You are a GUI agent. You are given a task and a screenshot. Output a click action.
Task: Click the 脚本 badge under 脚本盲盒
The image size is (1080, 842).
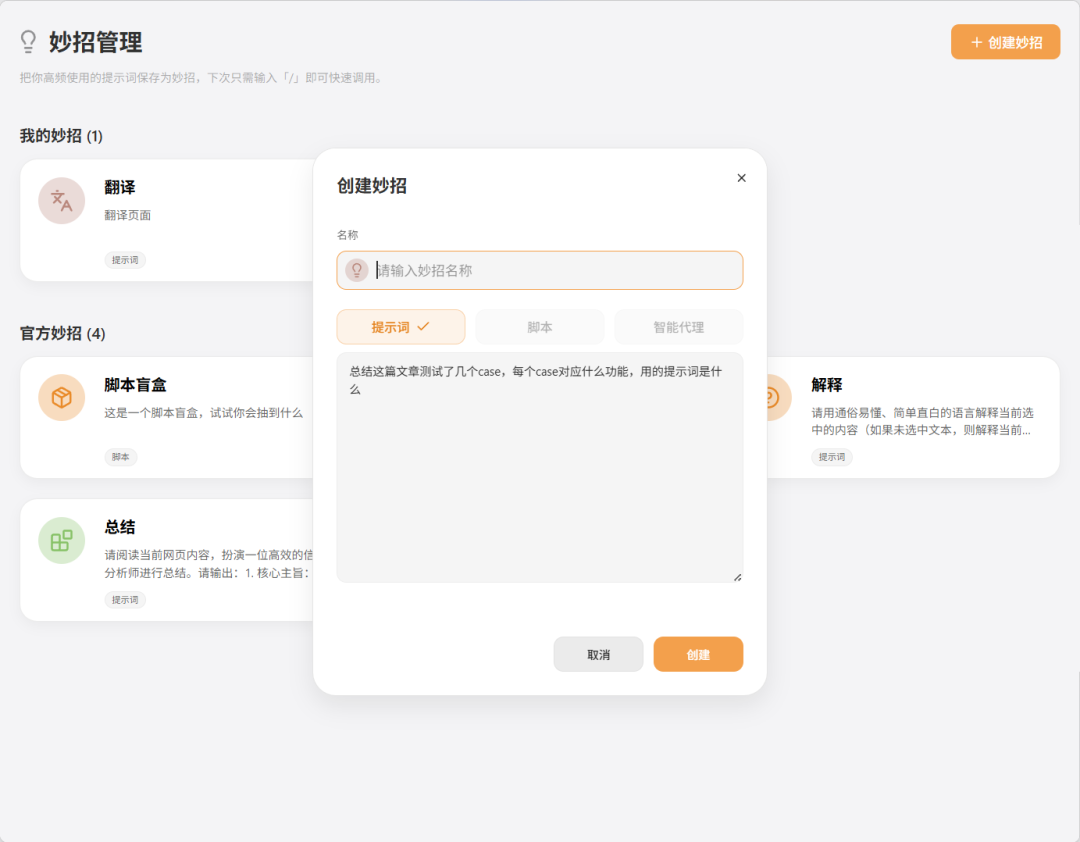pyautogui.click(x=121, y=457)
